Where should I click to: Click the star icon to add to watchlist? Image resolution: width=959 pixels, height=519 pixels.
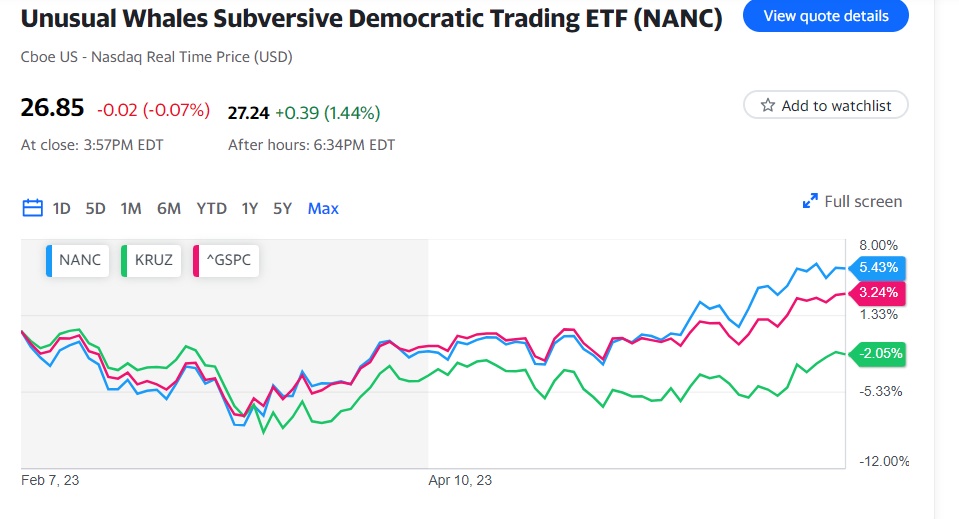click(768, 105)
